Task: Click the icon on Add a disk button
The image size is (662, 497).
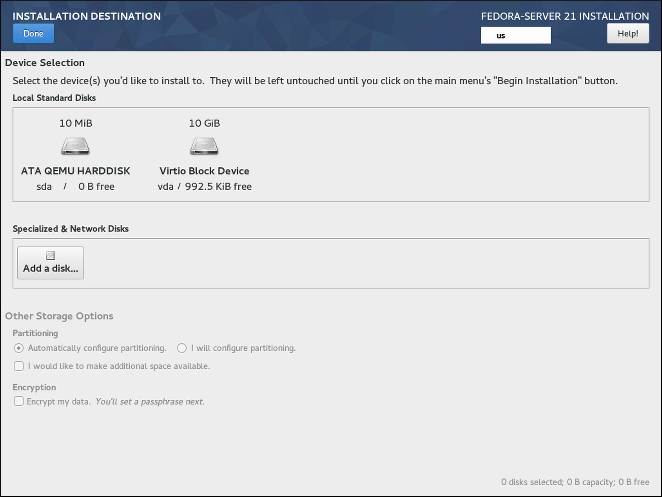Action: [x=50, y=255]
